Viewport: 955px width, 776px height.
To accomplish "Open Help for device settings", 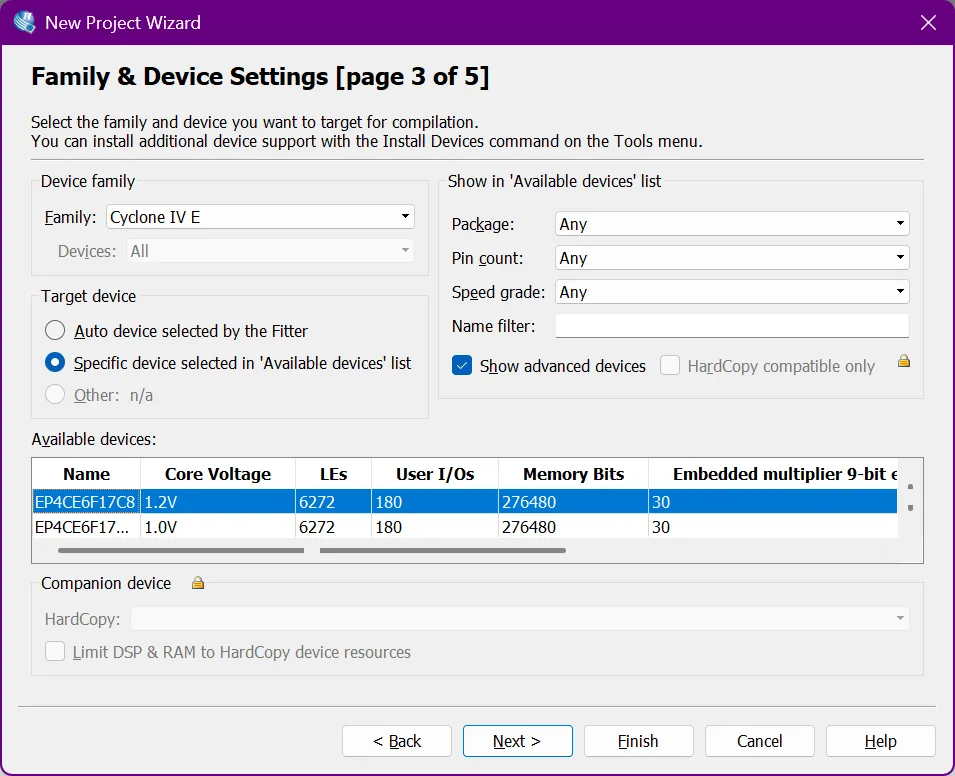I will tap(881, 741).
